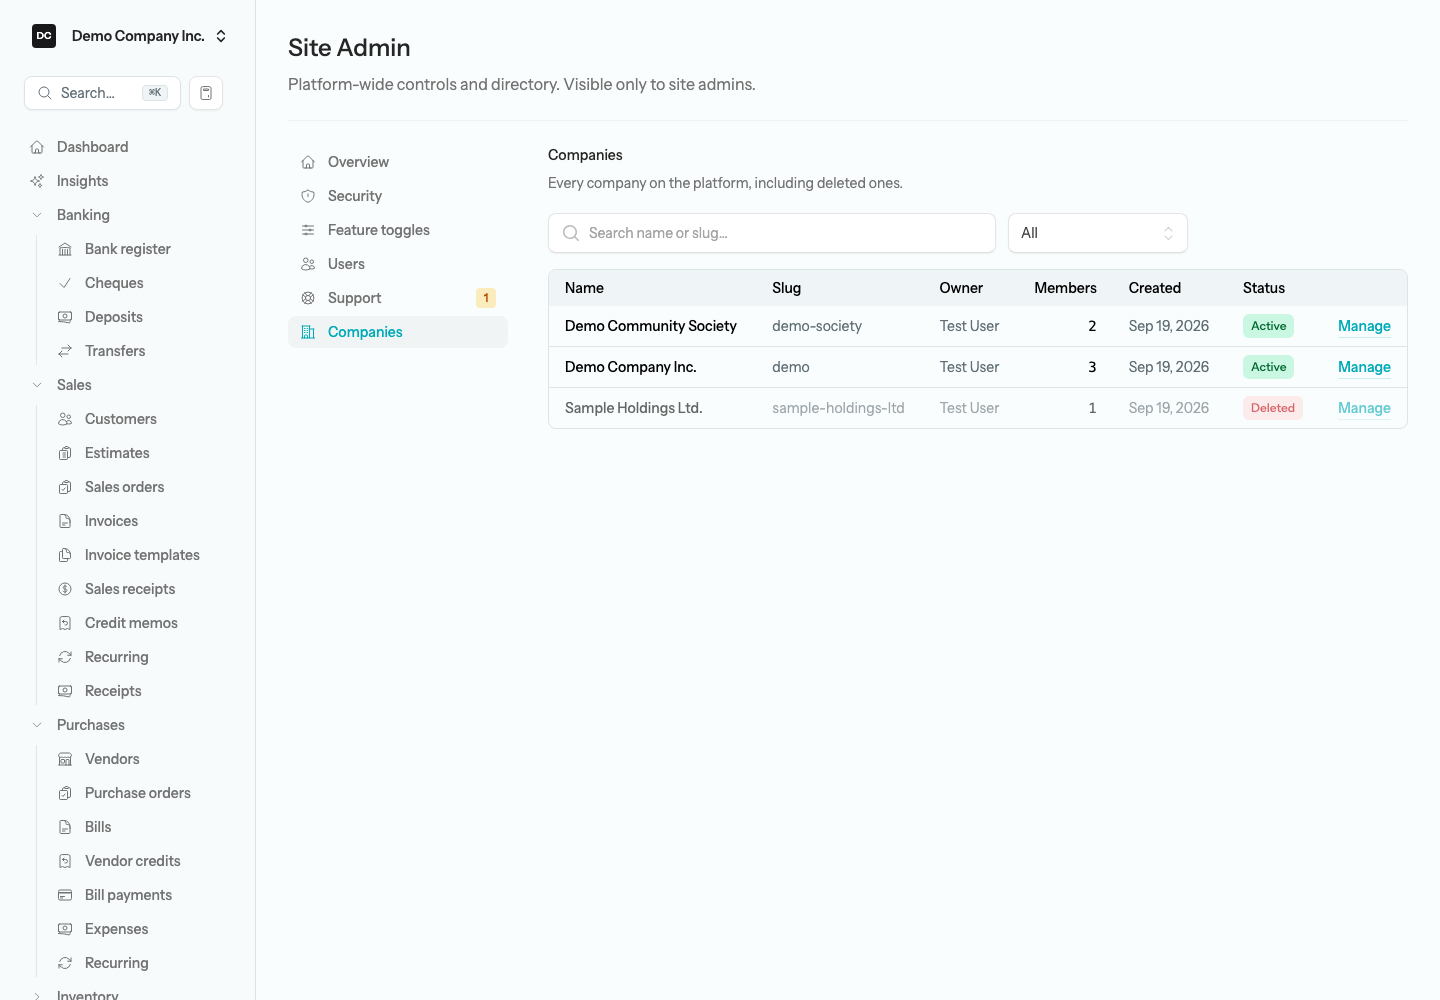Click the sample-holdings-ltd slug cell

point(838,408)
